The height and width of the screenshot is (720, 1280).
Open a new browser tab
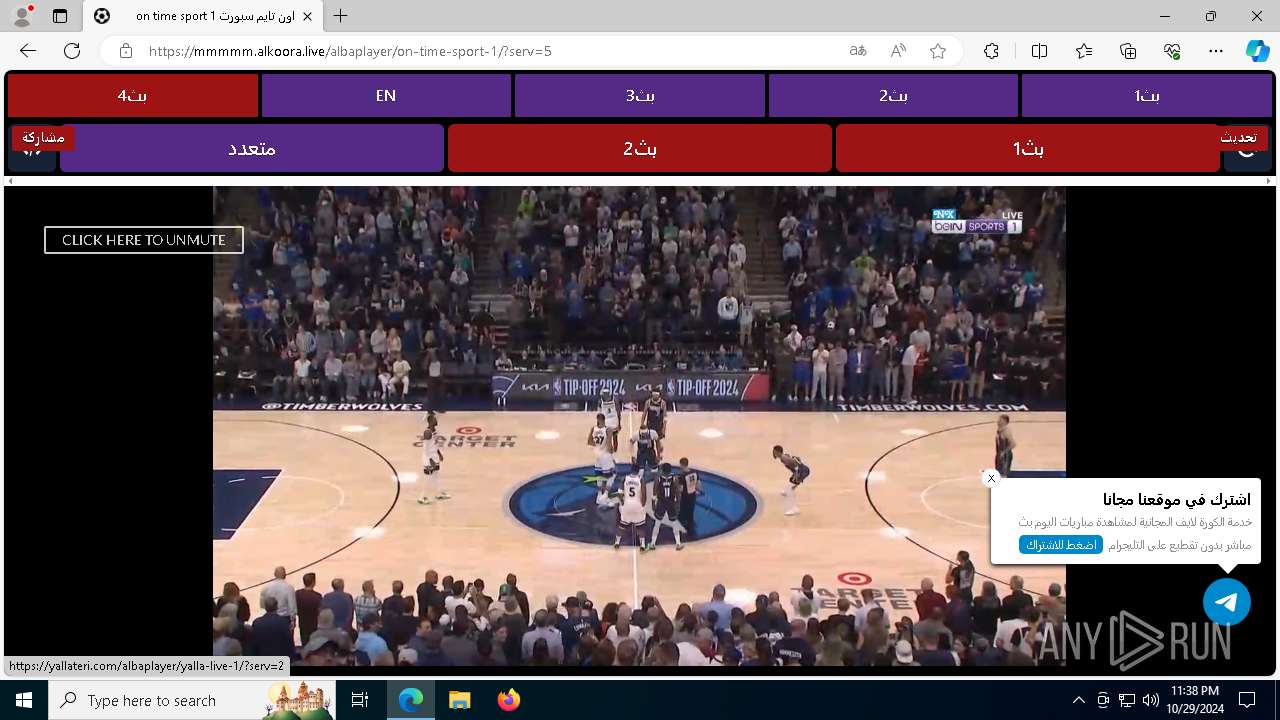[341, 16]
